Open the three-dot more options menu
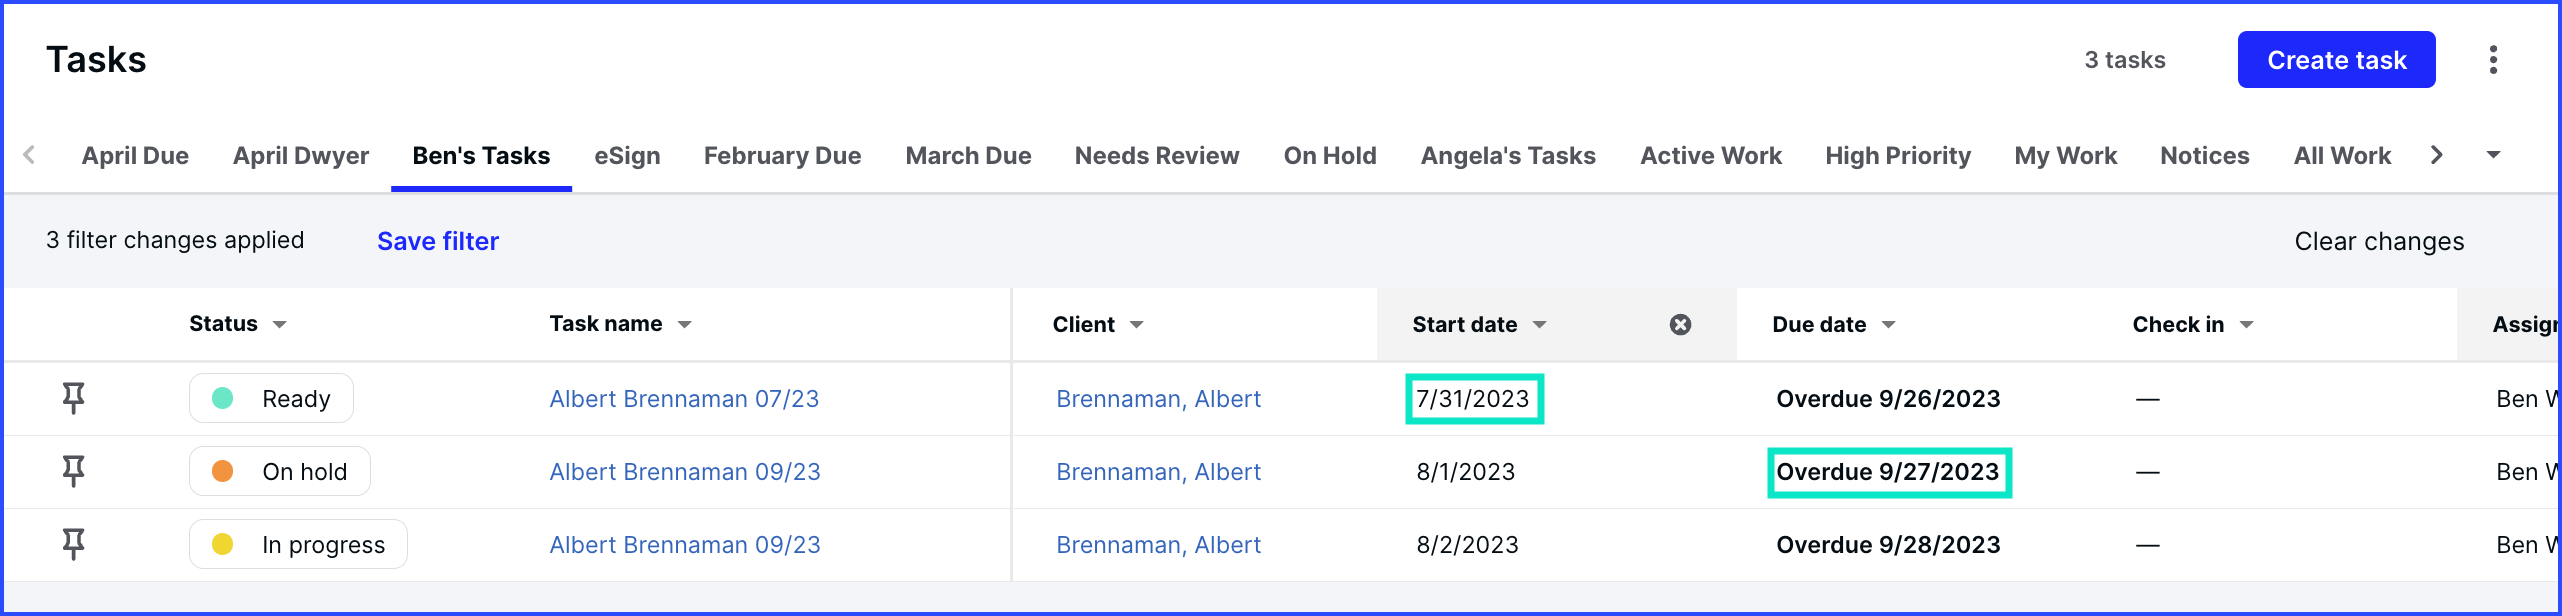 click(x=2493, y=60)
